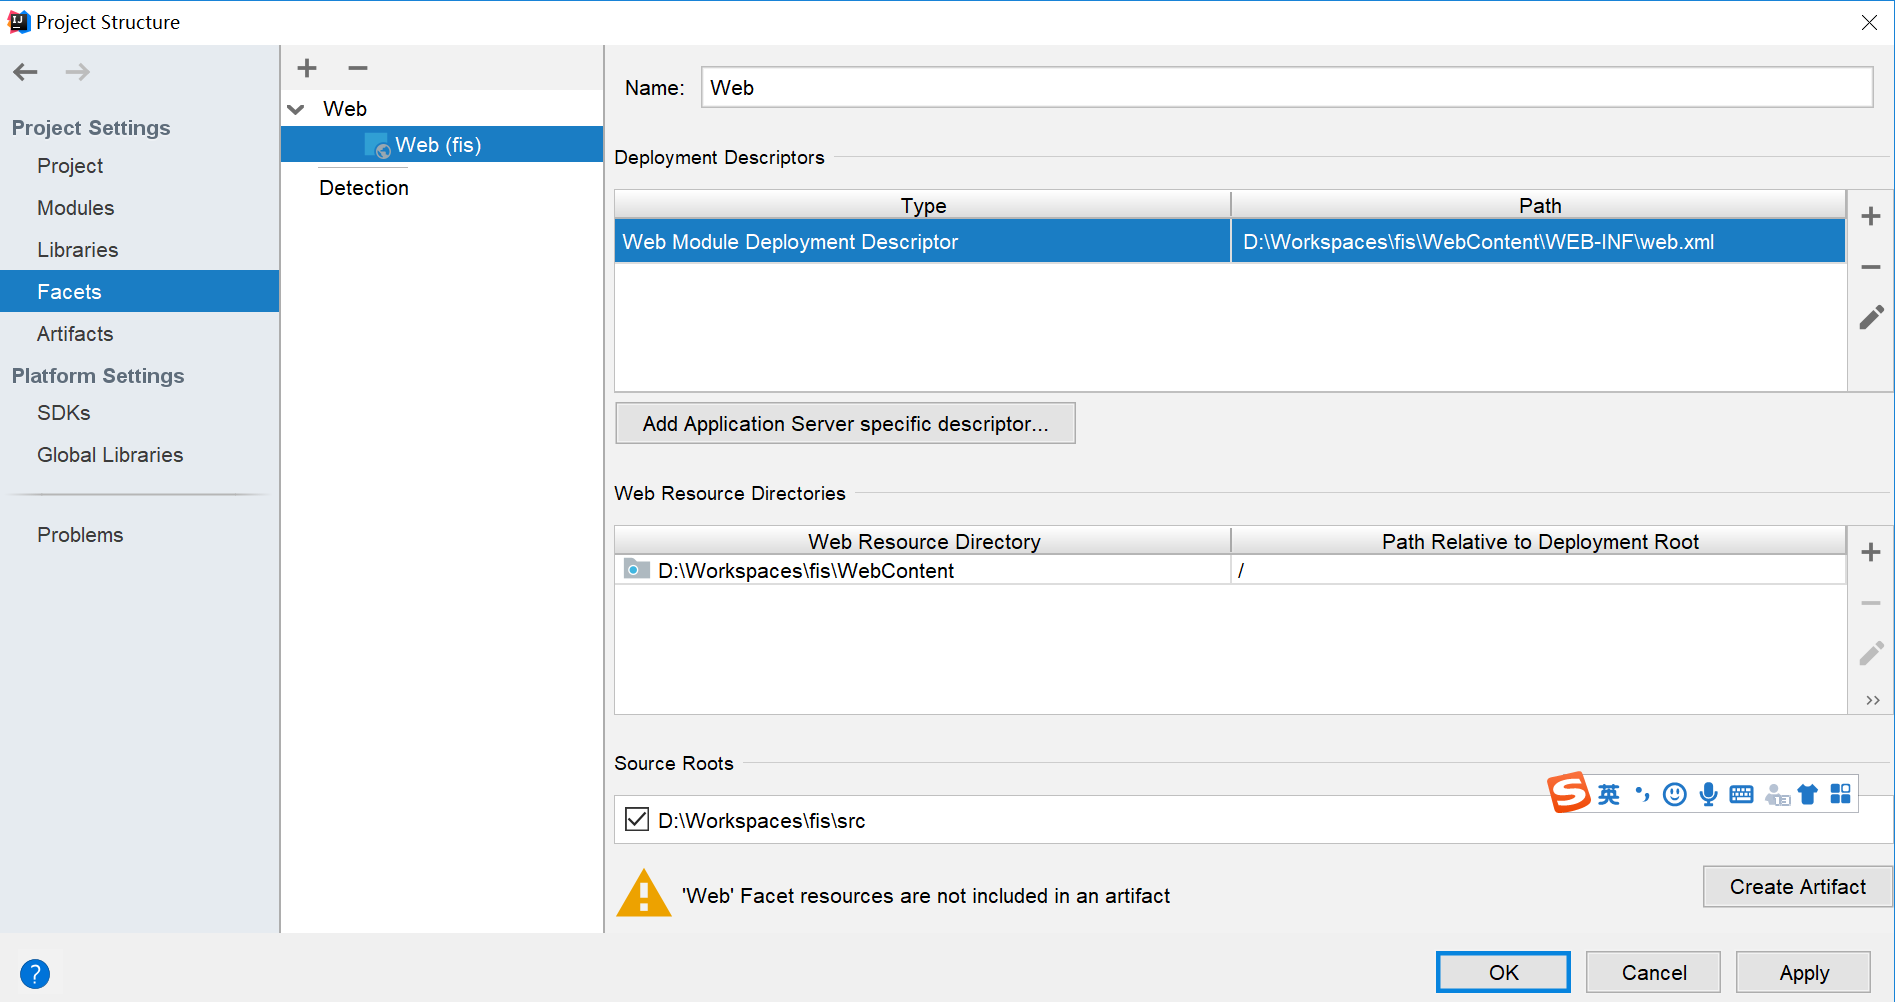1895x1002 pixels.
Task: Confirm the dialog with OK
Action: coord(1503,972)
